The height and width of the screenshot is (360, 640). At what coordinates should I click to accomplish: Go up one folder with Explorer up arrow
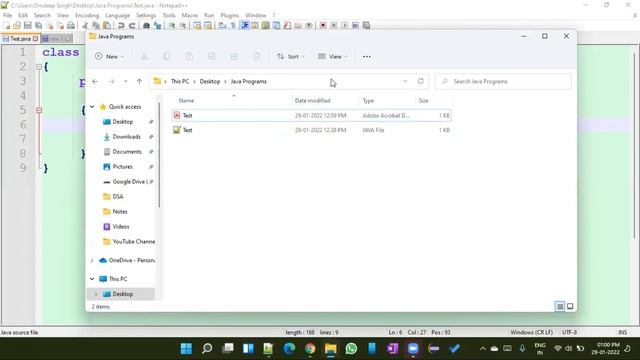pos(139,82)
